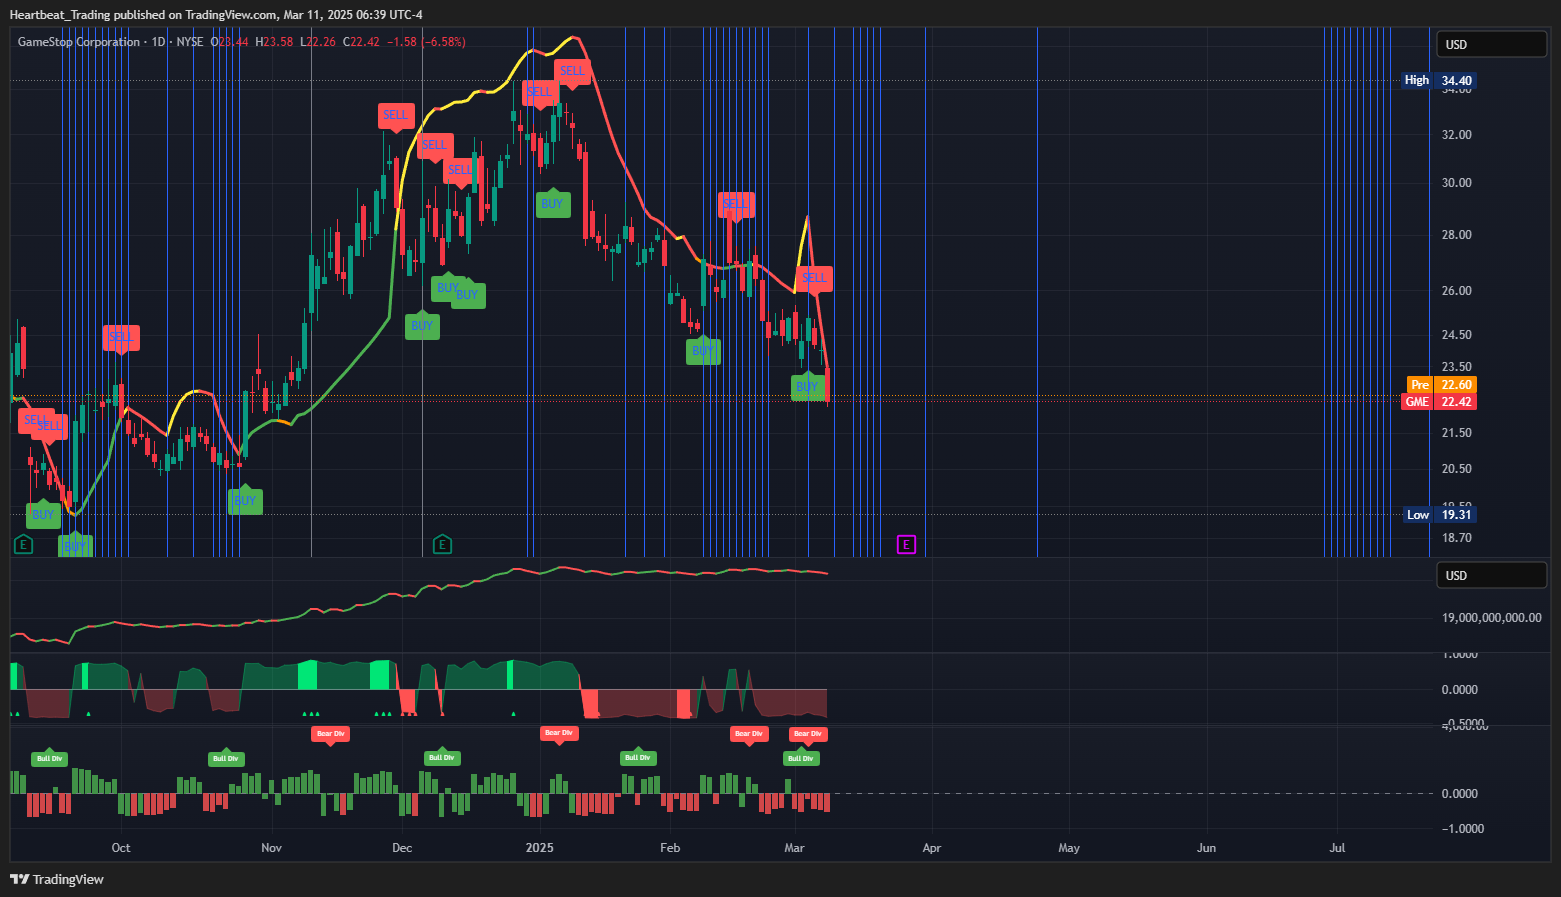This screenshot has width=1561, height=897.
Task: Click the Oct label on the time axis
Action: point(121,848)
